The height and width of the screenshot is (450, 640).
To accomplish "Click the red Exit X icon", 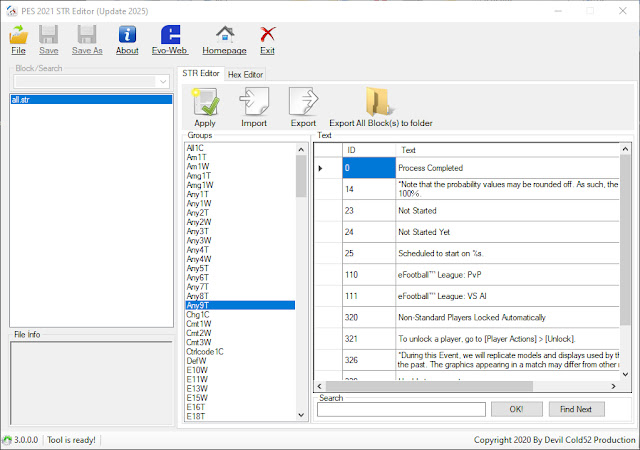I will 267,34.
